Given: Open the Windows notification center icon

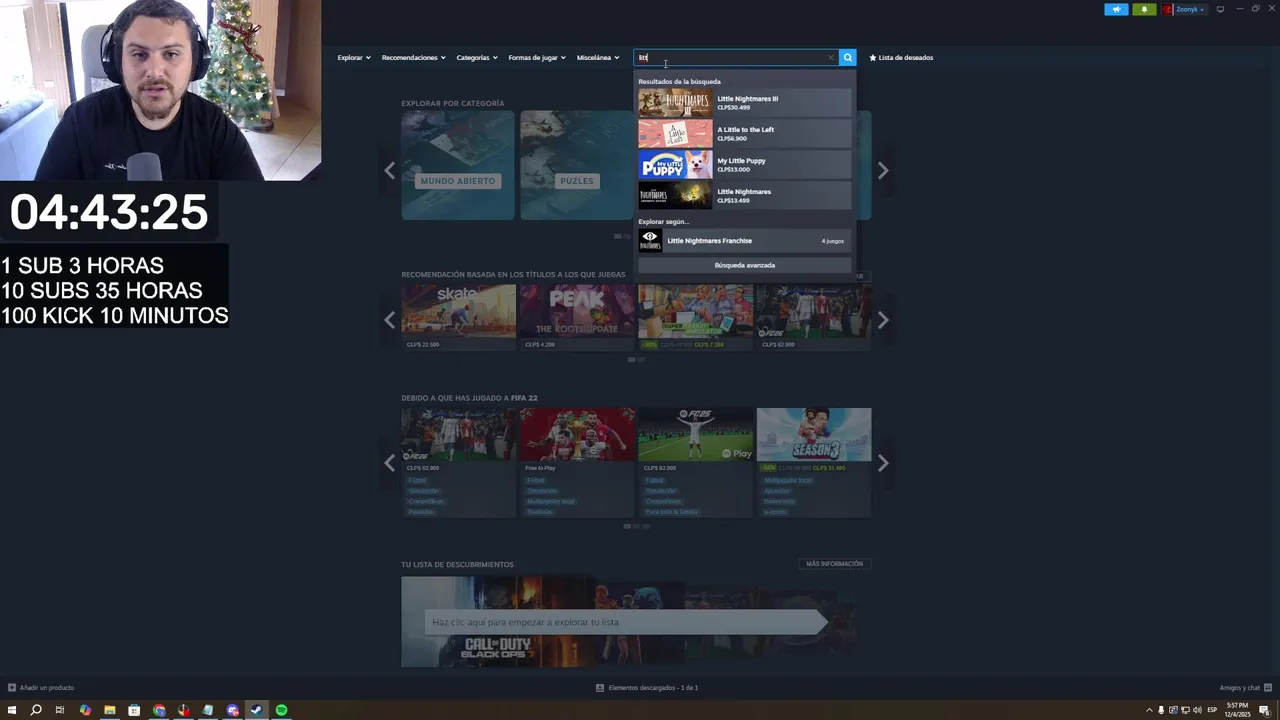Looking at the screenshot, I should pyautogui.click(x=1265, y=710).
